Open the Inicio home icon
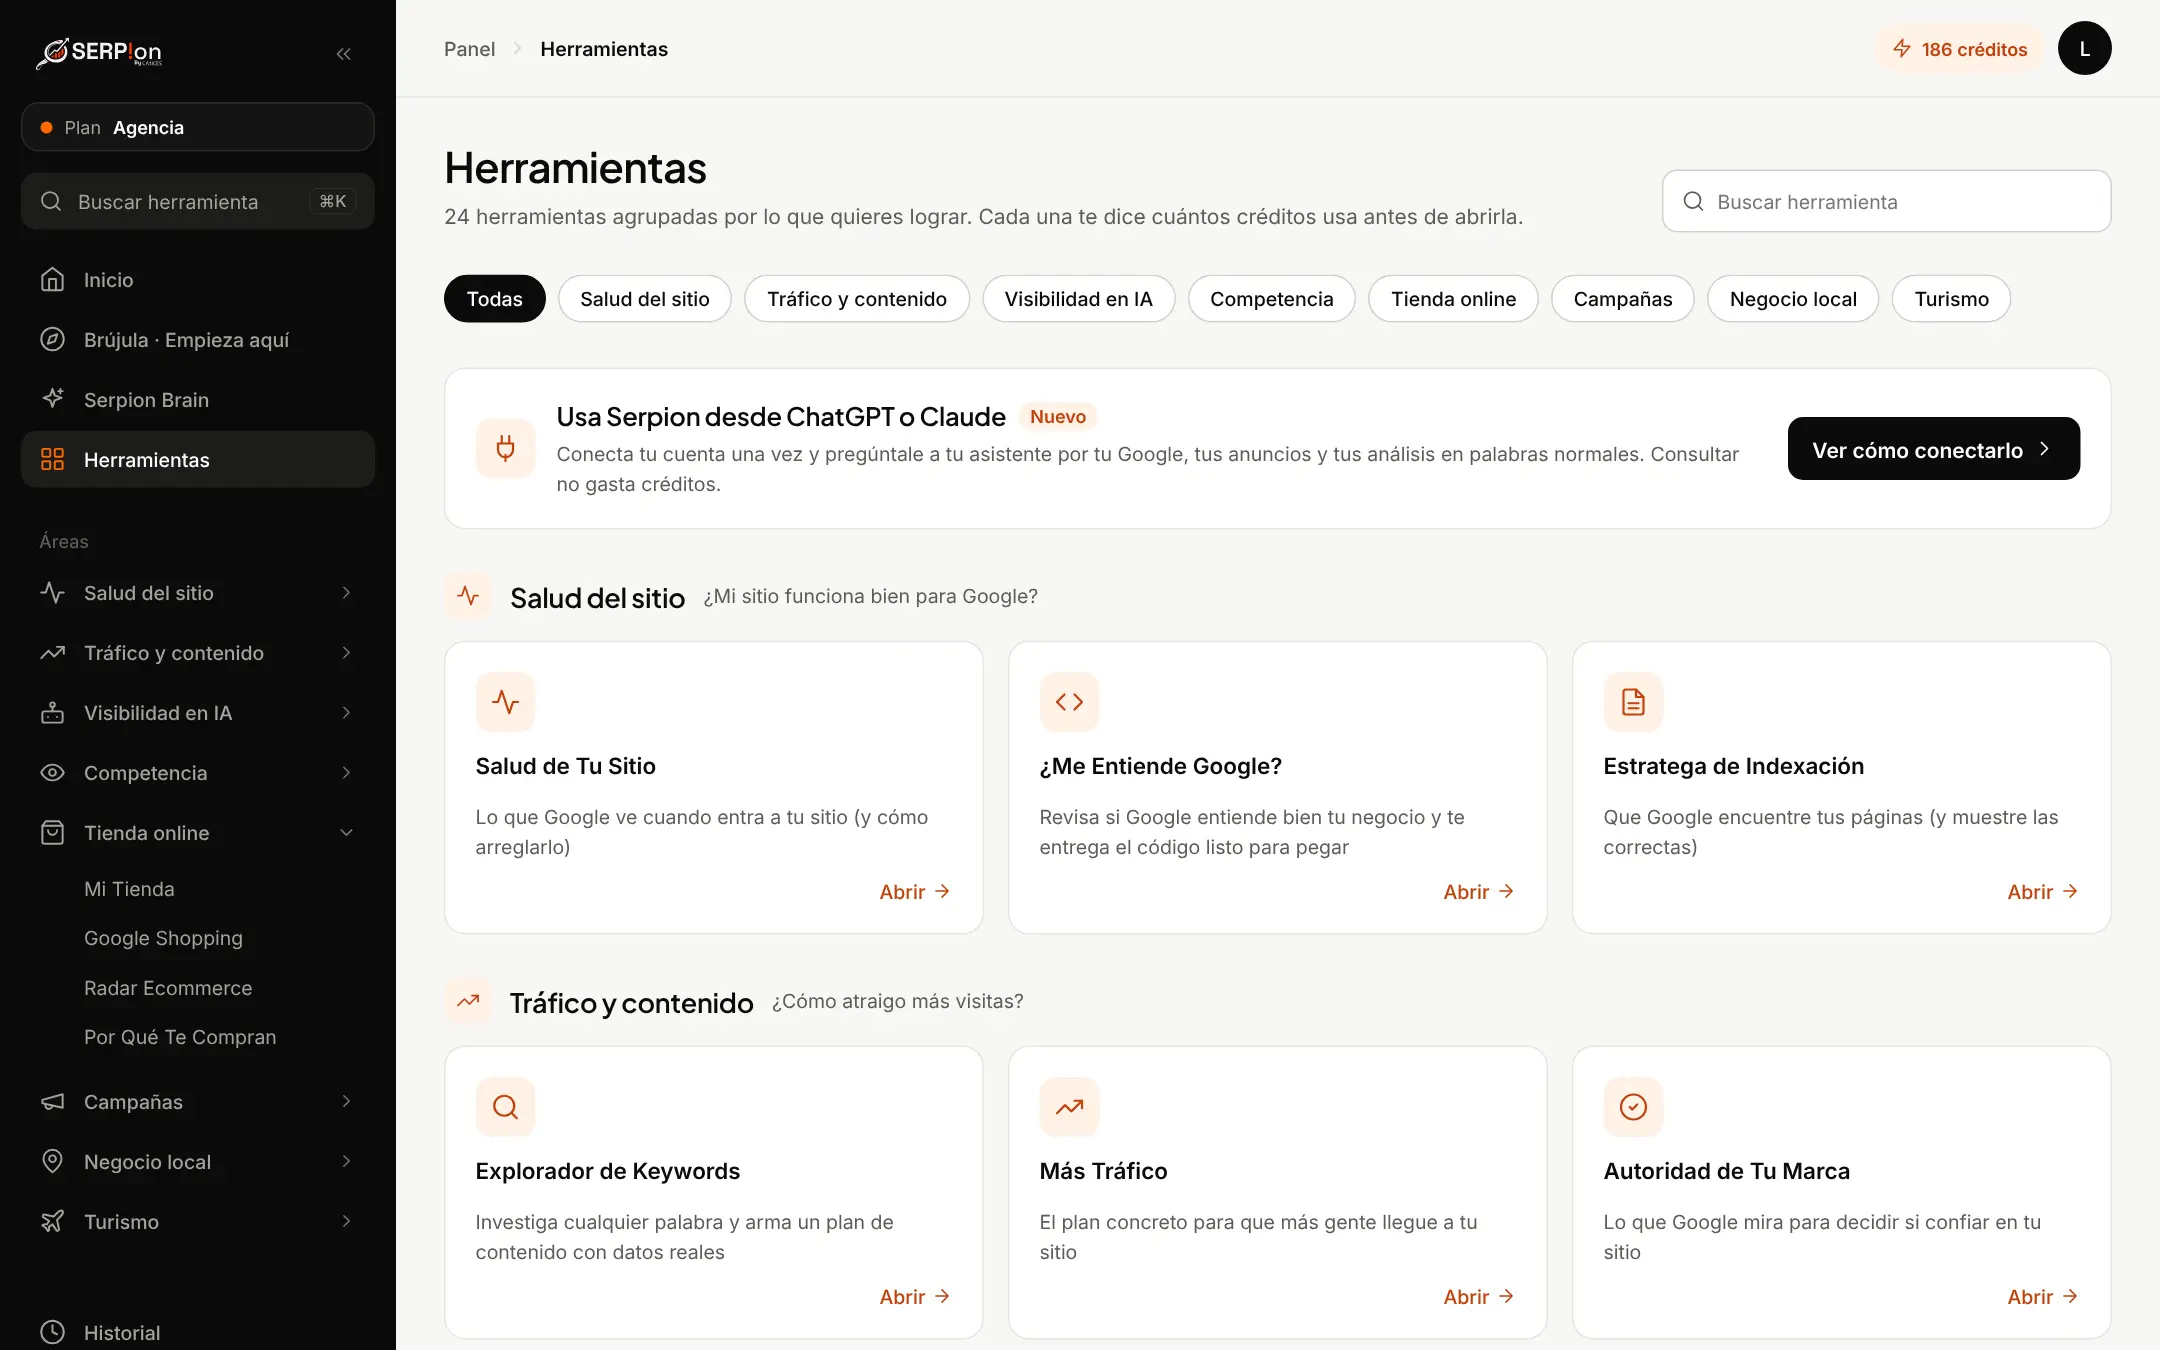Screen dimensions: 2160x1350 click(52, 280)
